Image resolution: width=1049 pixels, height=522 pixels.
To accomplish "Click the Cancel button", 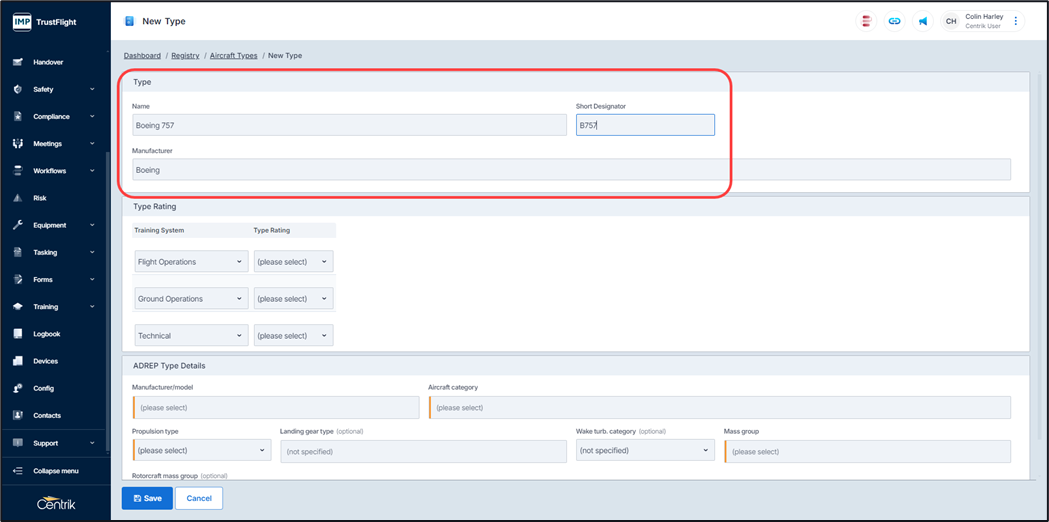I will 199,498.
